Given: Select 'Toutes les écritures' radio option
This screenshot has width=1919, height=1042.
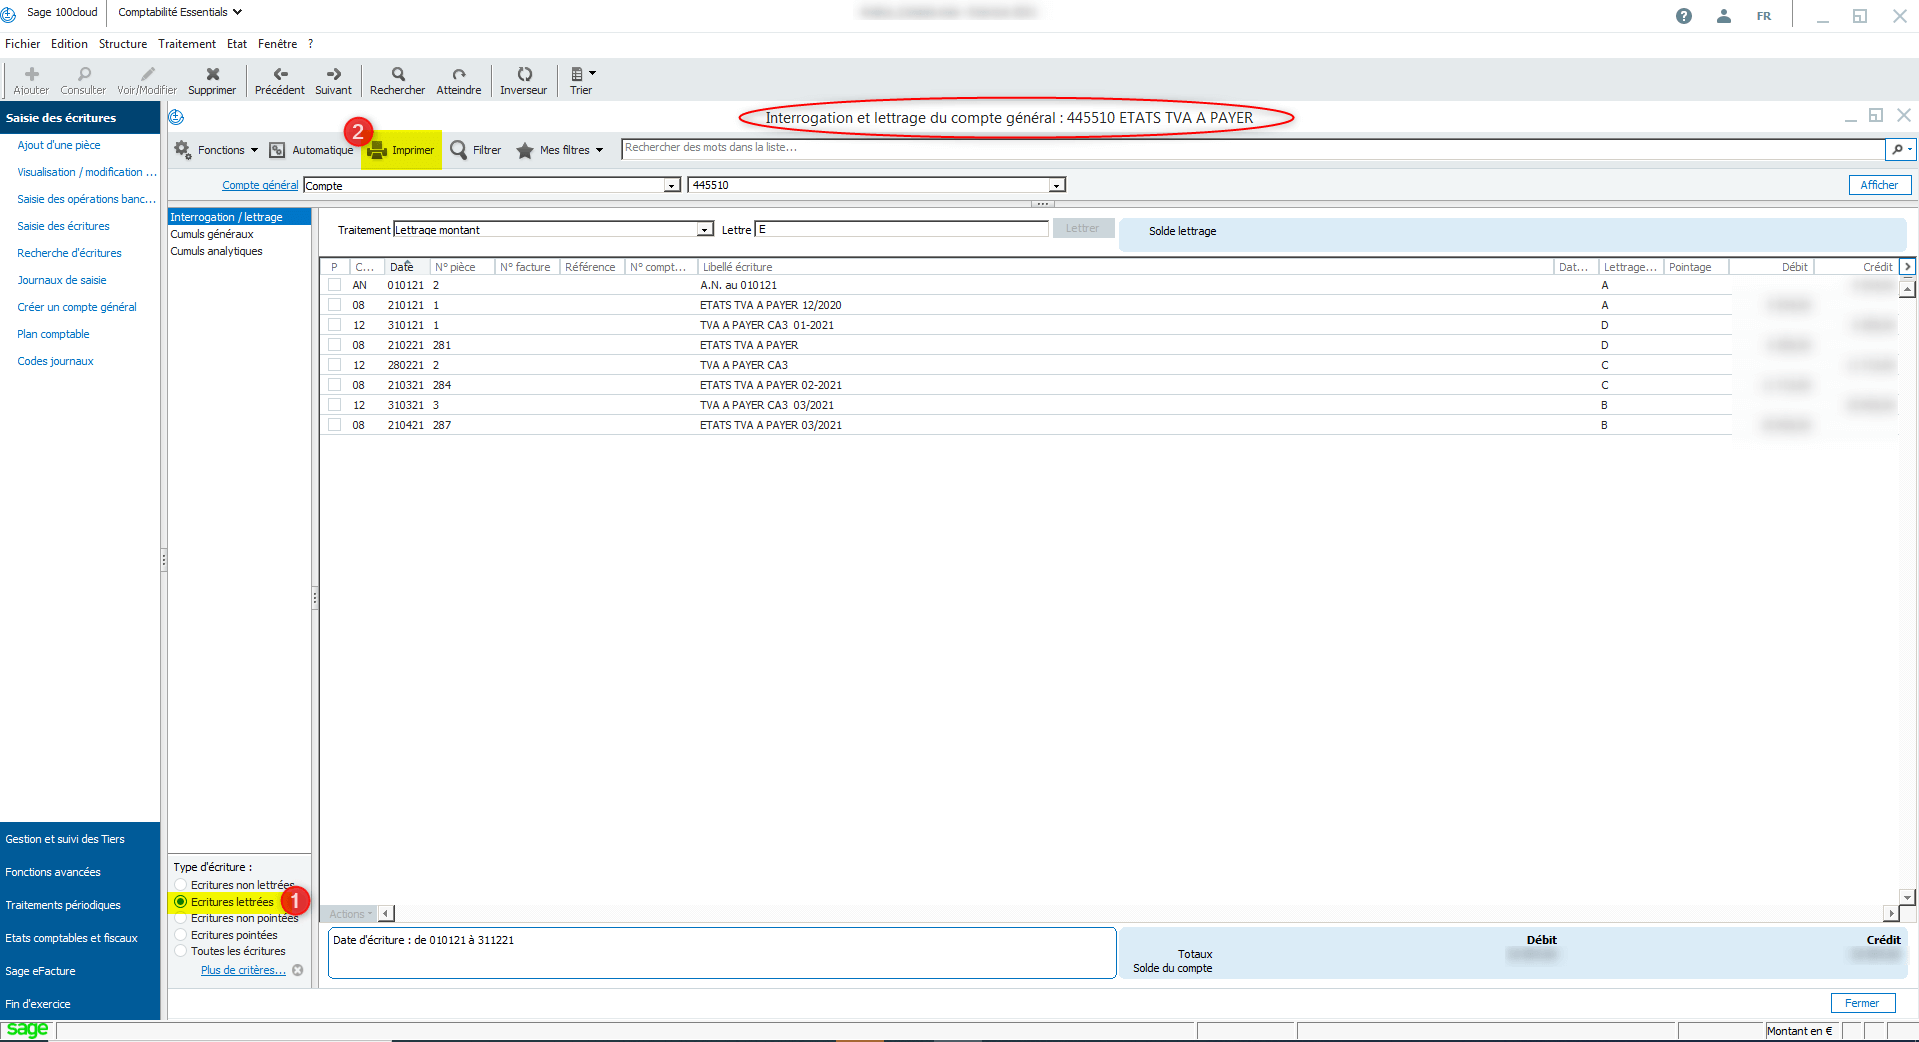Looking at the screenshot, I should pos(181,951).
